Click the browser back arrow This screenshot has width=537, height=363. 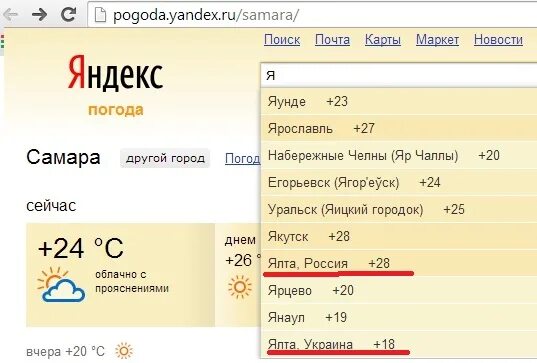11,15
